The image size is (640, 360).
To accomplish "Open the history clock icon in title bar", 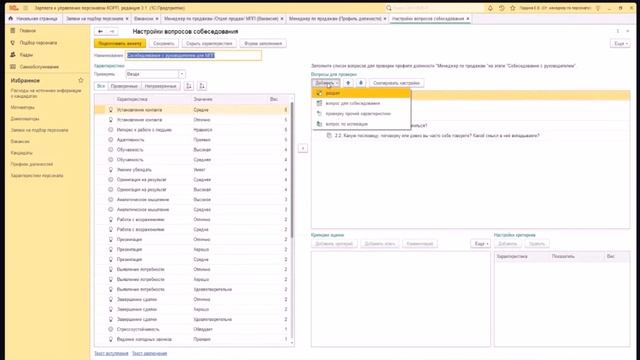I will (502, 8).
